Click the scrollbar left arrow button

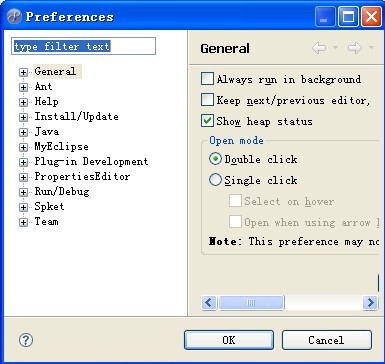pyautogui.click(x=209, y=303)
